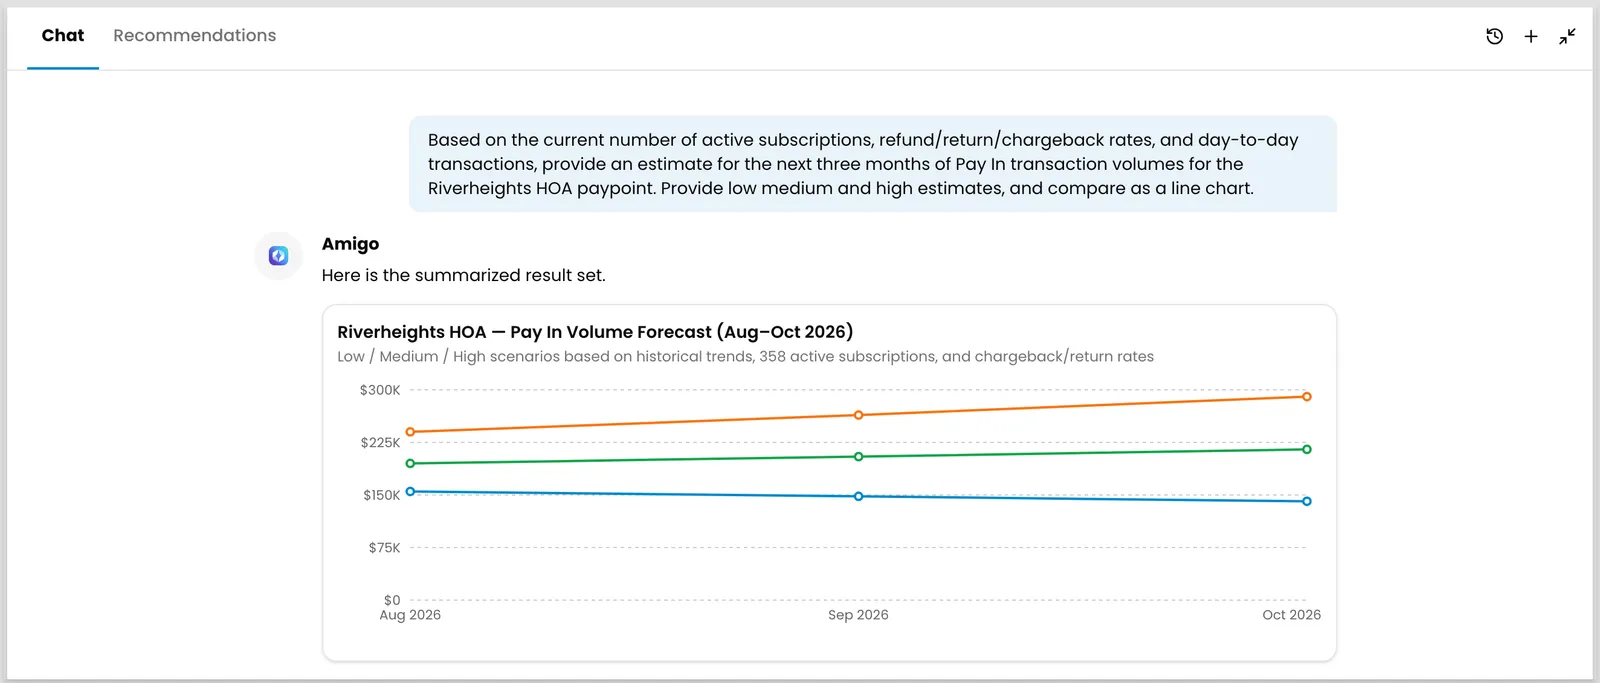Click the chart title 'Riverheights HOA — Pay In Volume Forecast'
Image resolution: width=1600 pixels, height=683 pixels.
[595, 332]
